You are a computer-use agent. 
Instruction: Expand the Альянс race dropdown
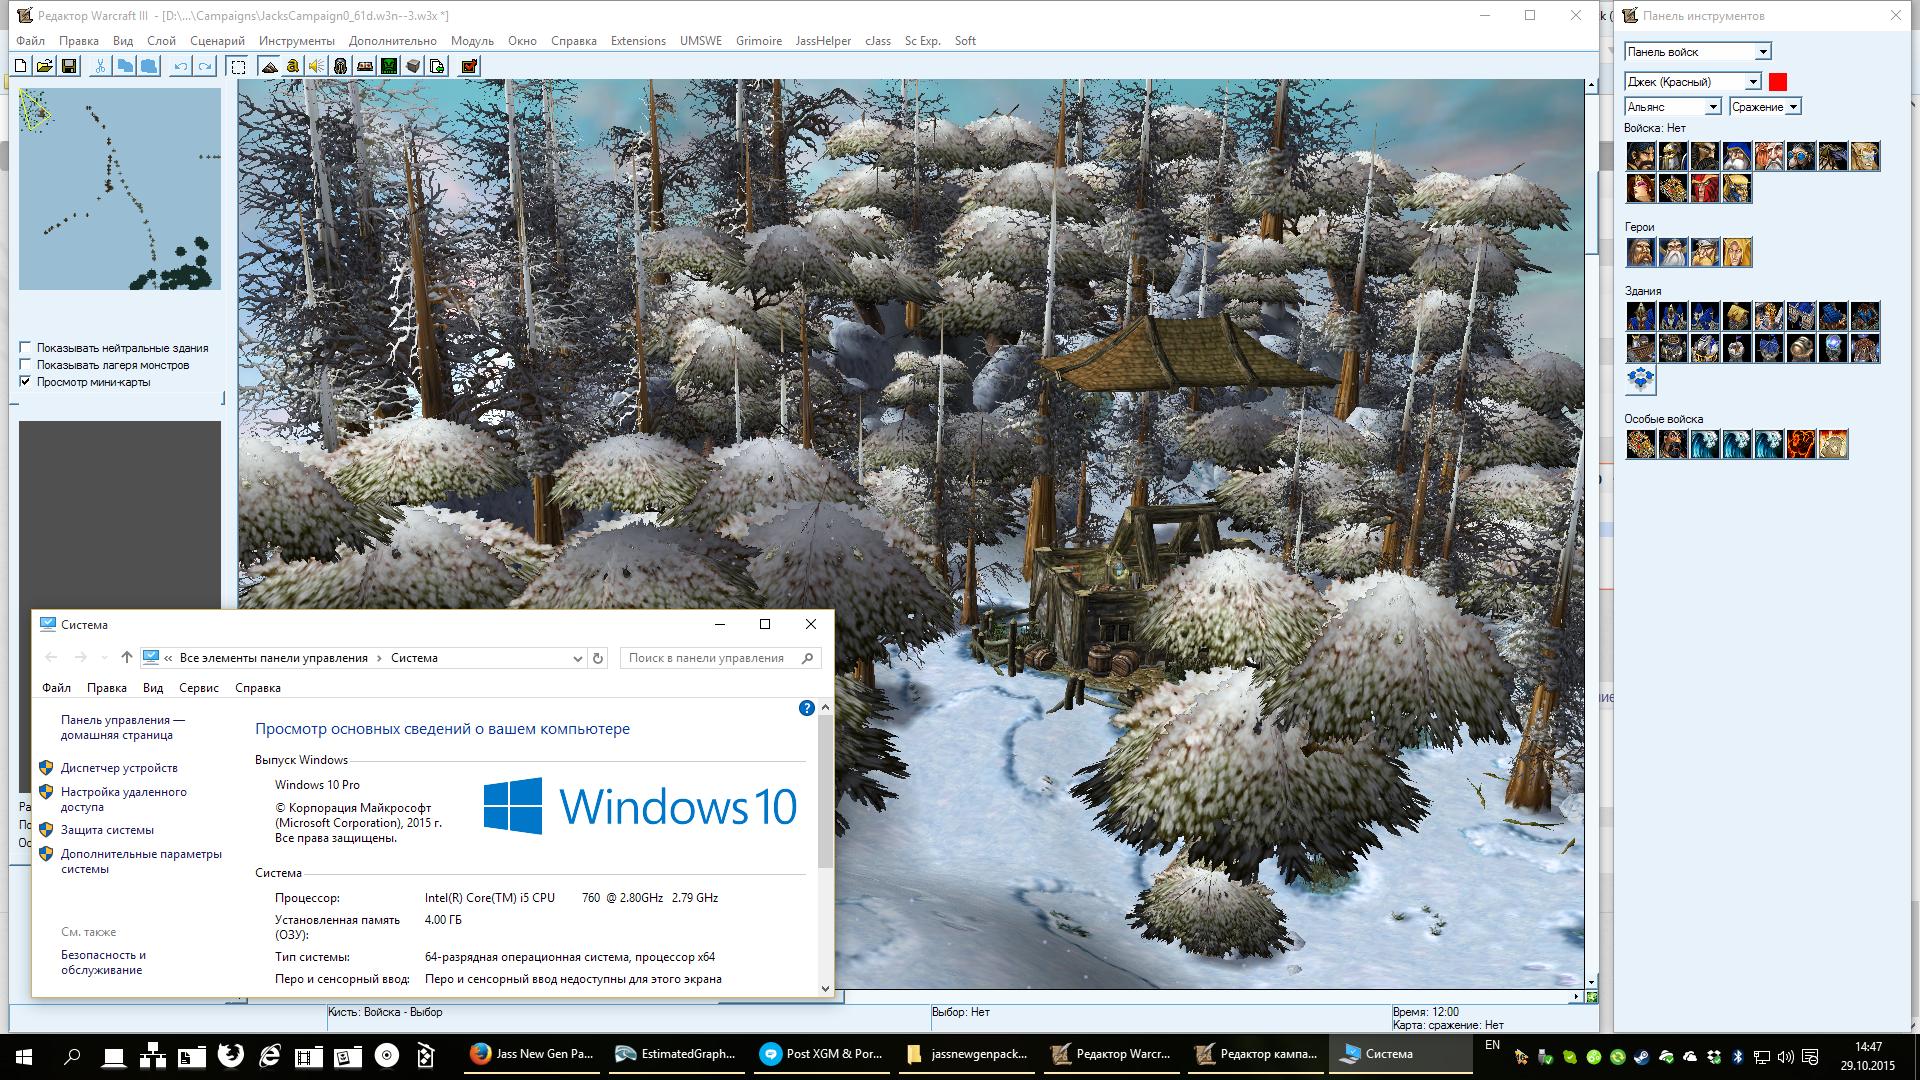point(1712,107)
